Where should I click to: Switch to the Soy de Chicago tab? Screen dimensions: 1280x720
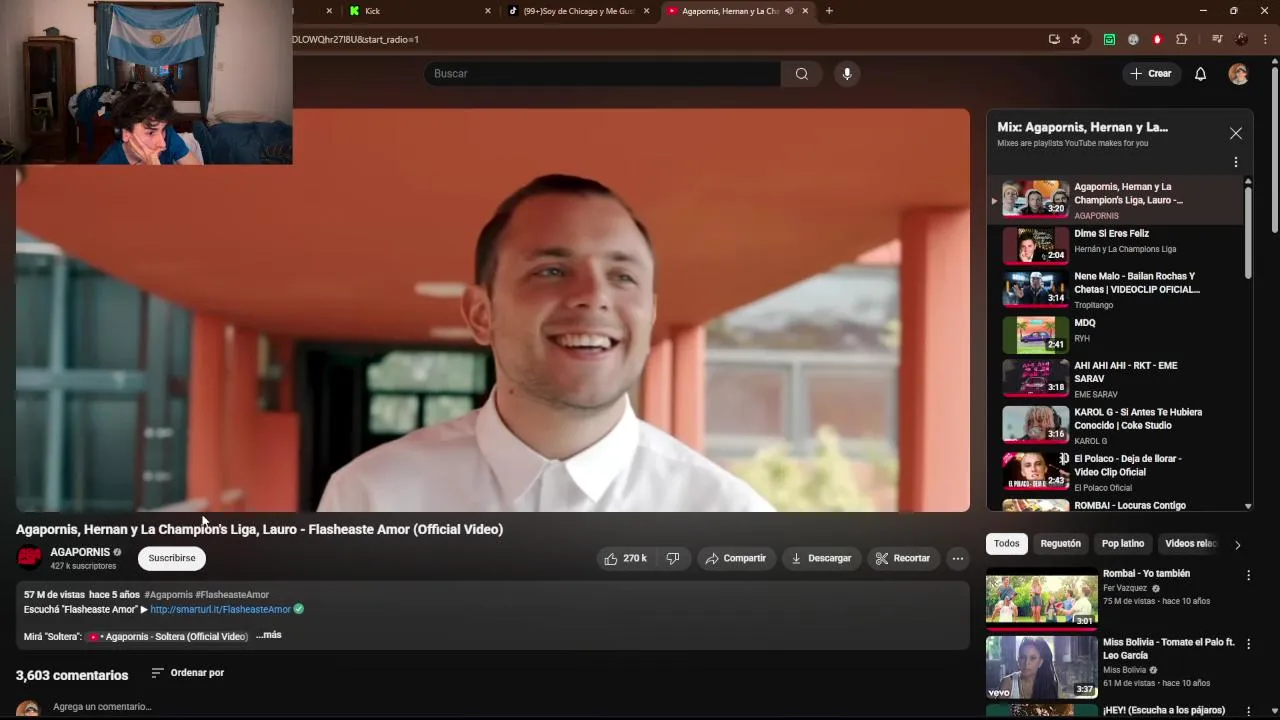(x=580, y=11)
